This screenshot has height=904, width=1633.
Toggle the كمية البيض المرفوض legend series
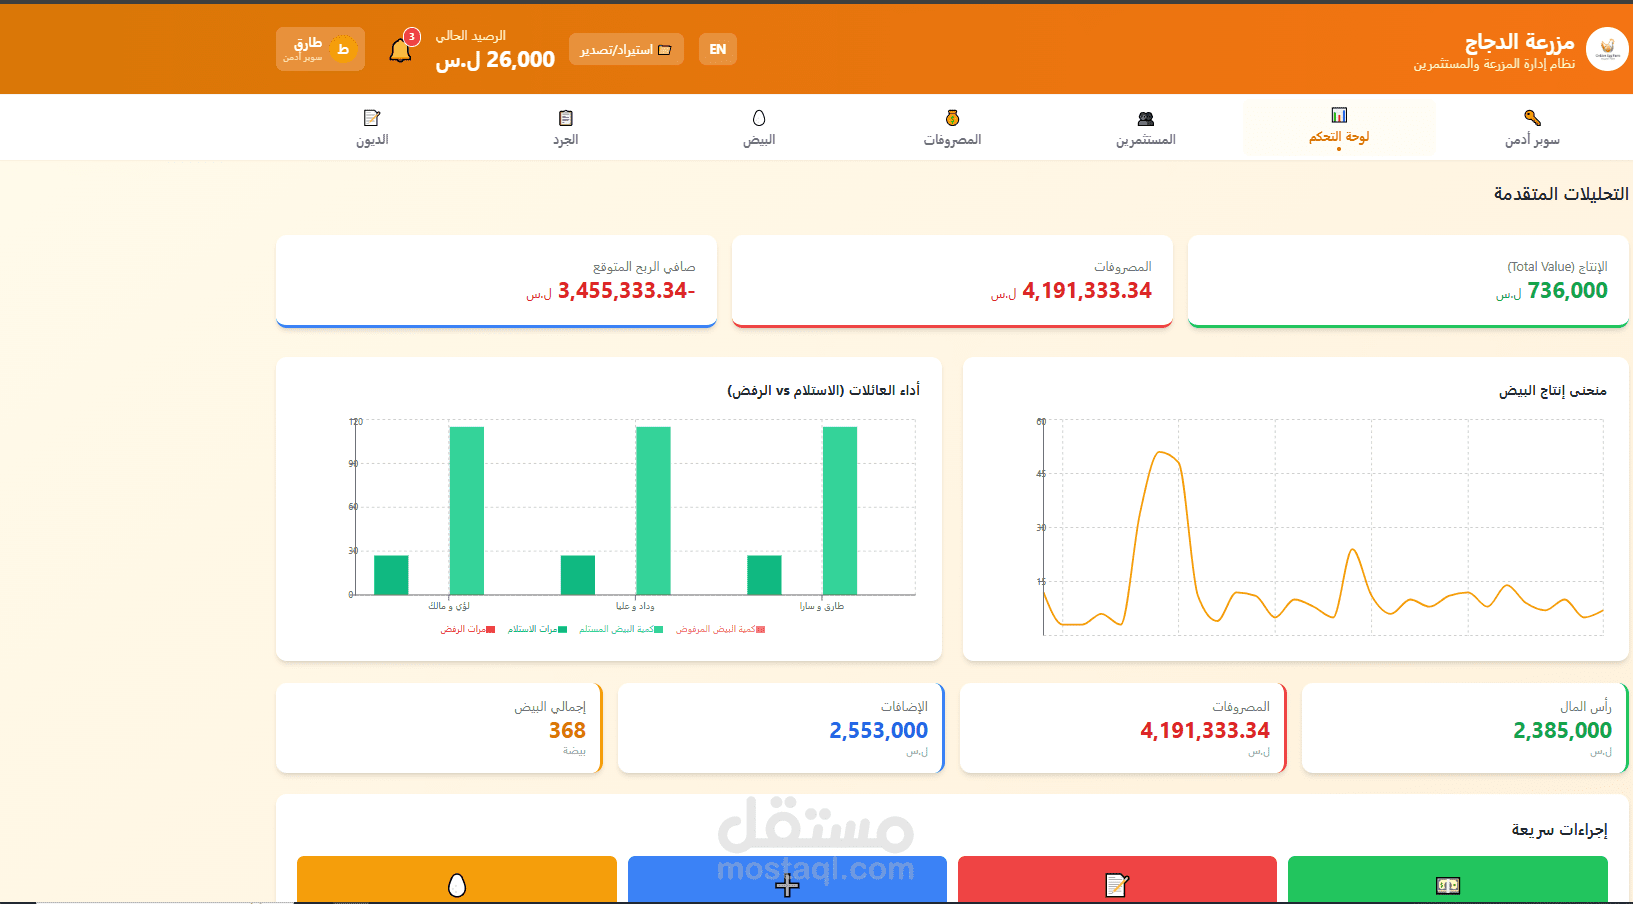tap(721, 629)
